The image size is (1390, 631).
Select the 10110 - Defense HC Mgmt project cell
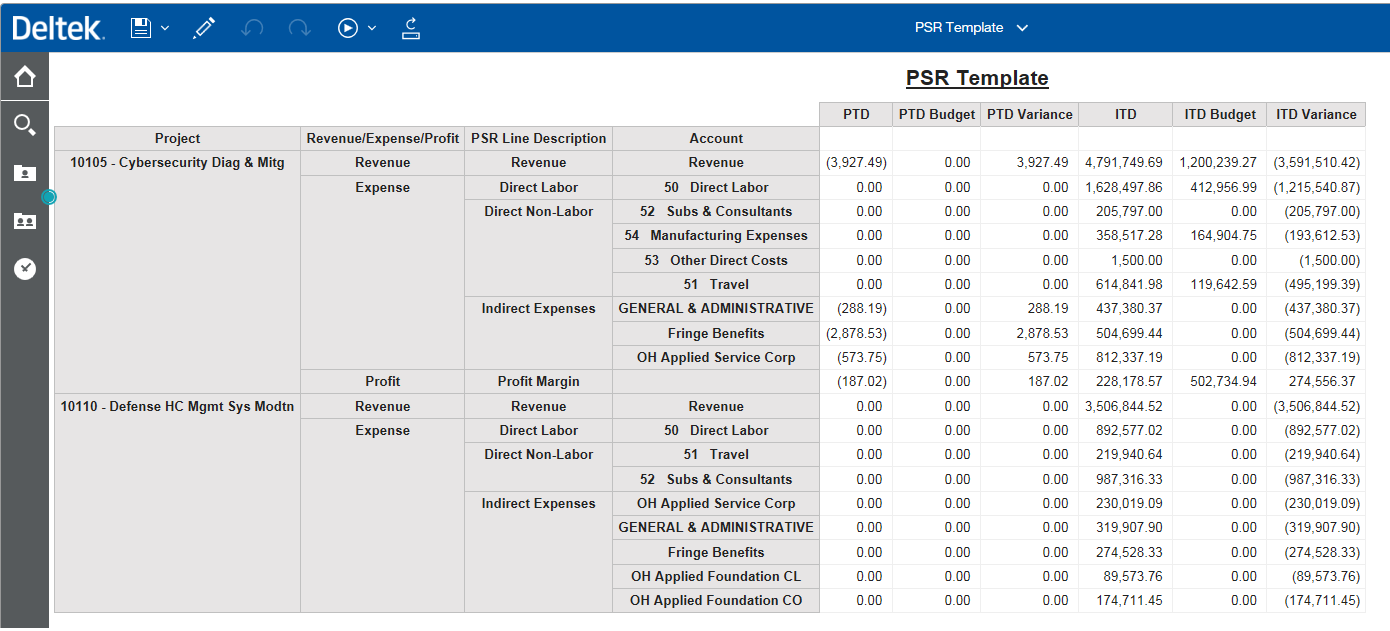point(177,407)
